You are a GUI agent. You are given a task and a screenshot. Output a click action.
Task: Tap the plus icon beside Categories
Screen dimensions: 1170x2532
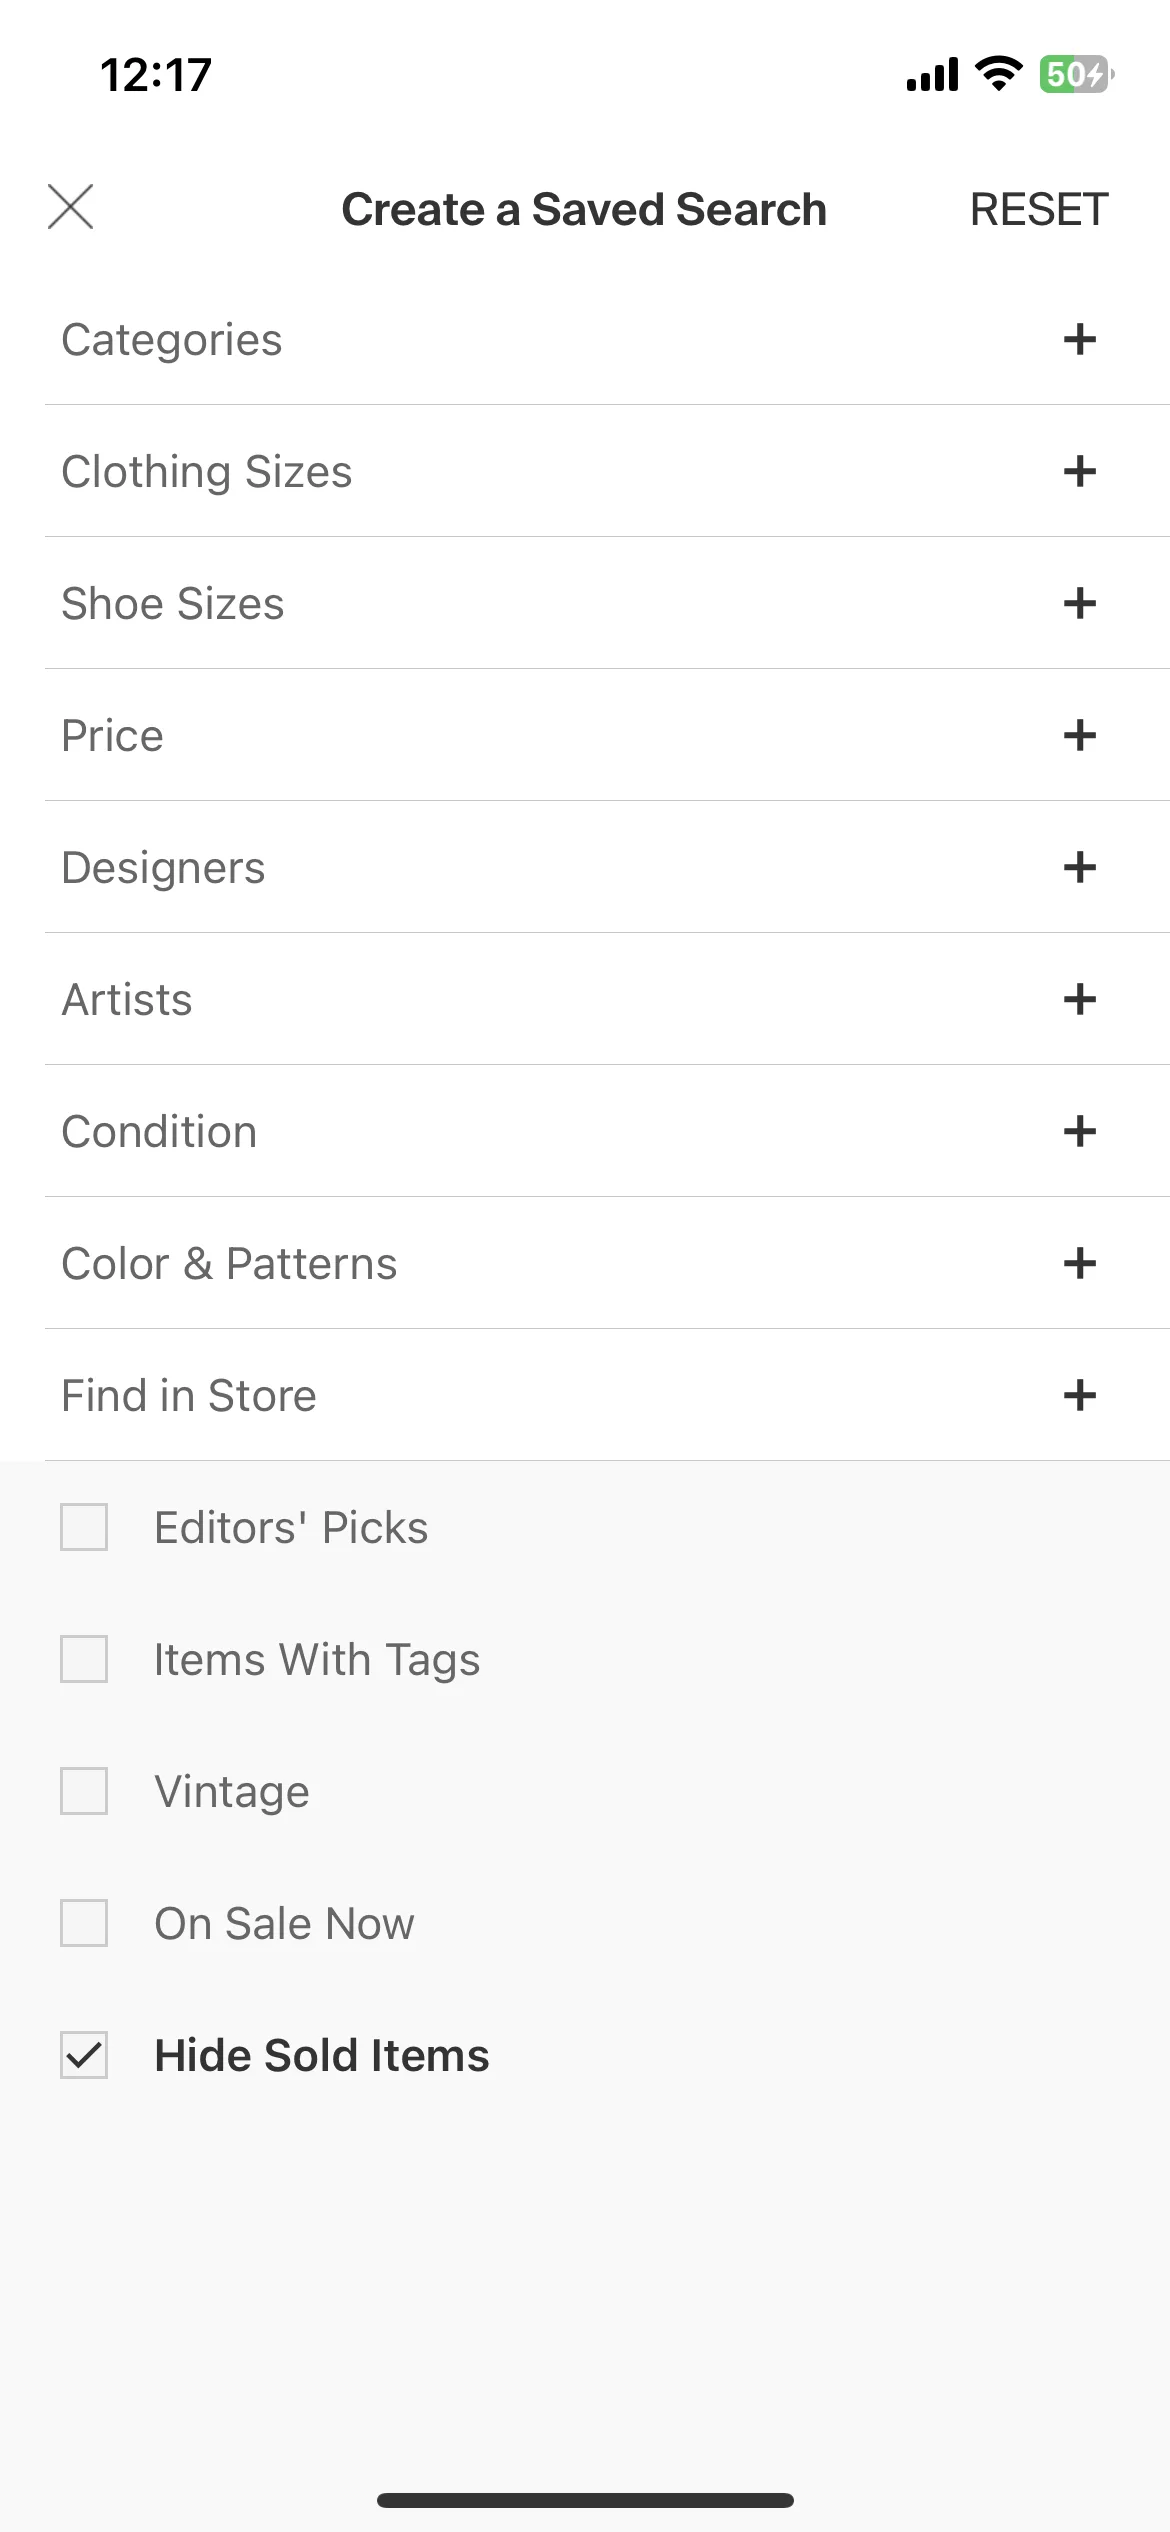click(x=1079, y=339)
